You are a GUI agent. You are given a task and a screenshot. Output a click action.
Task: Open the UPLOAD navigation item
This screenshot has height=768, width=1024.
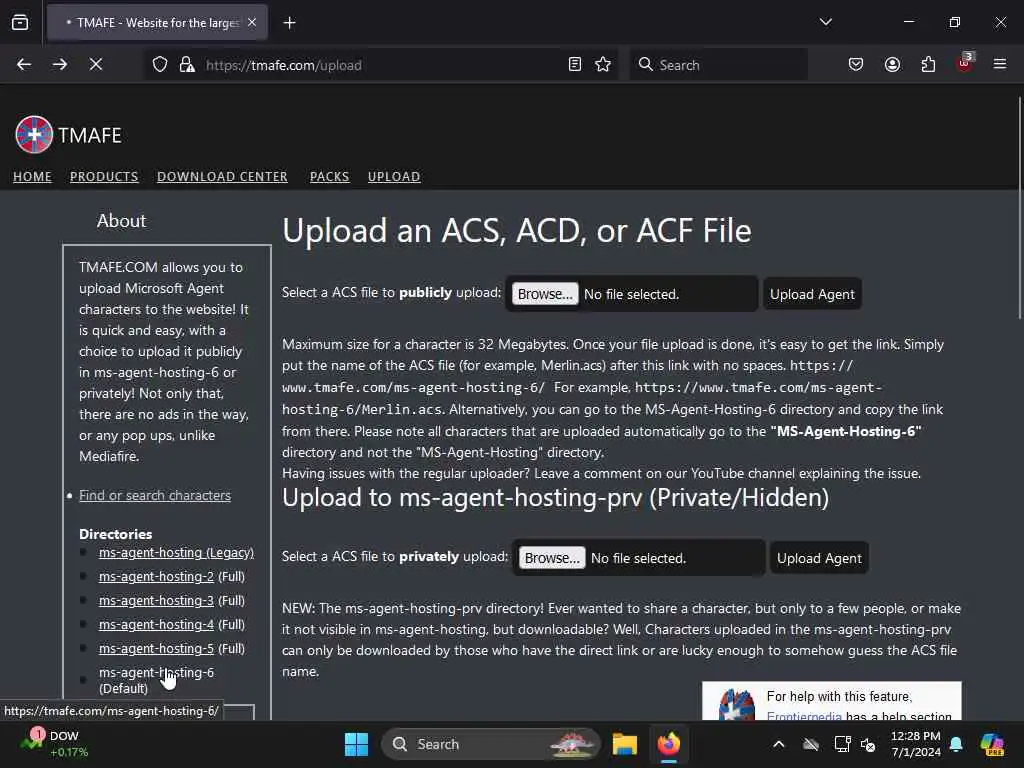point(394,177)
